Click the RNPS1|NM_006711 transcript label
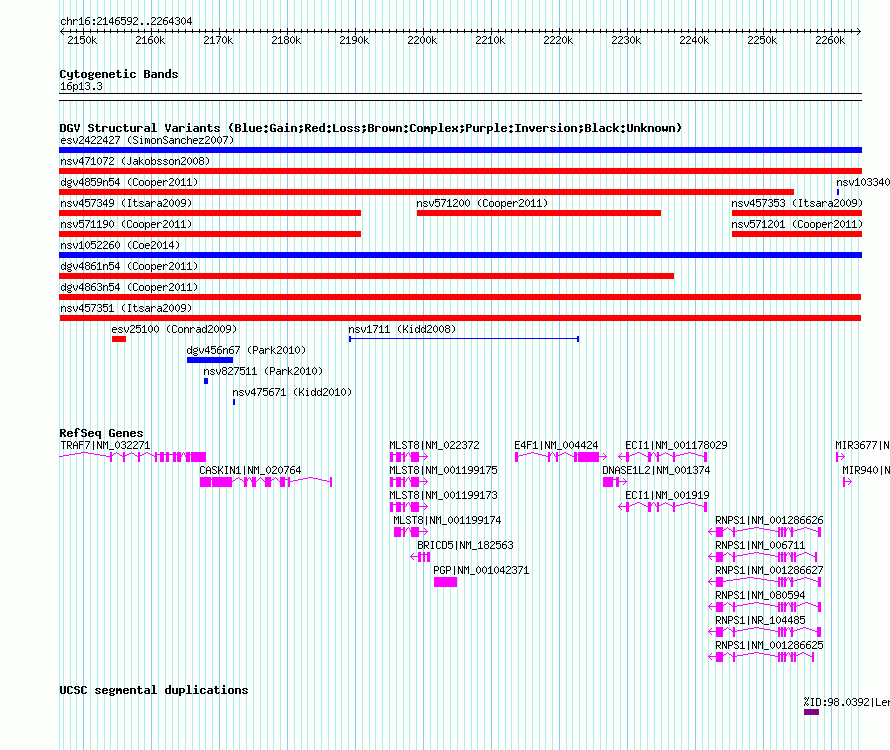Screen dimensions: 890x750 click(x=760, y=545)
